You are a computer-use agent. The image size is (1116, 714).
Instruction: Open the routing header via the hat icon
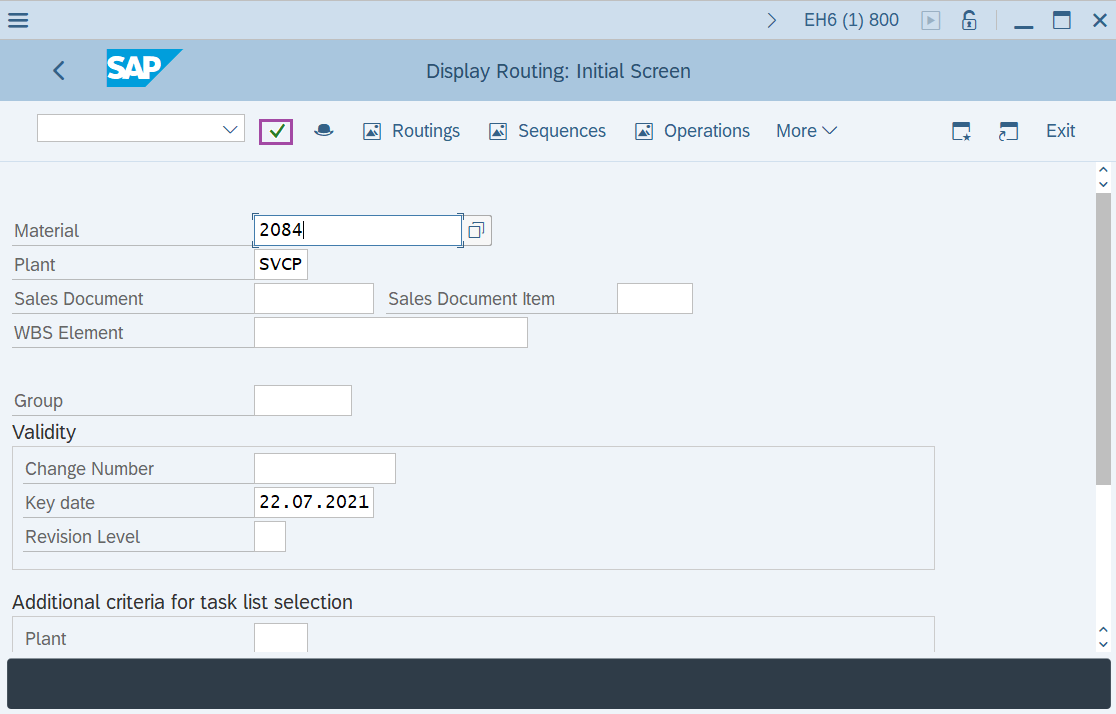(323, 131)
